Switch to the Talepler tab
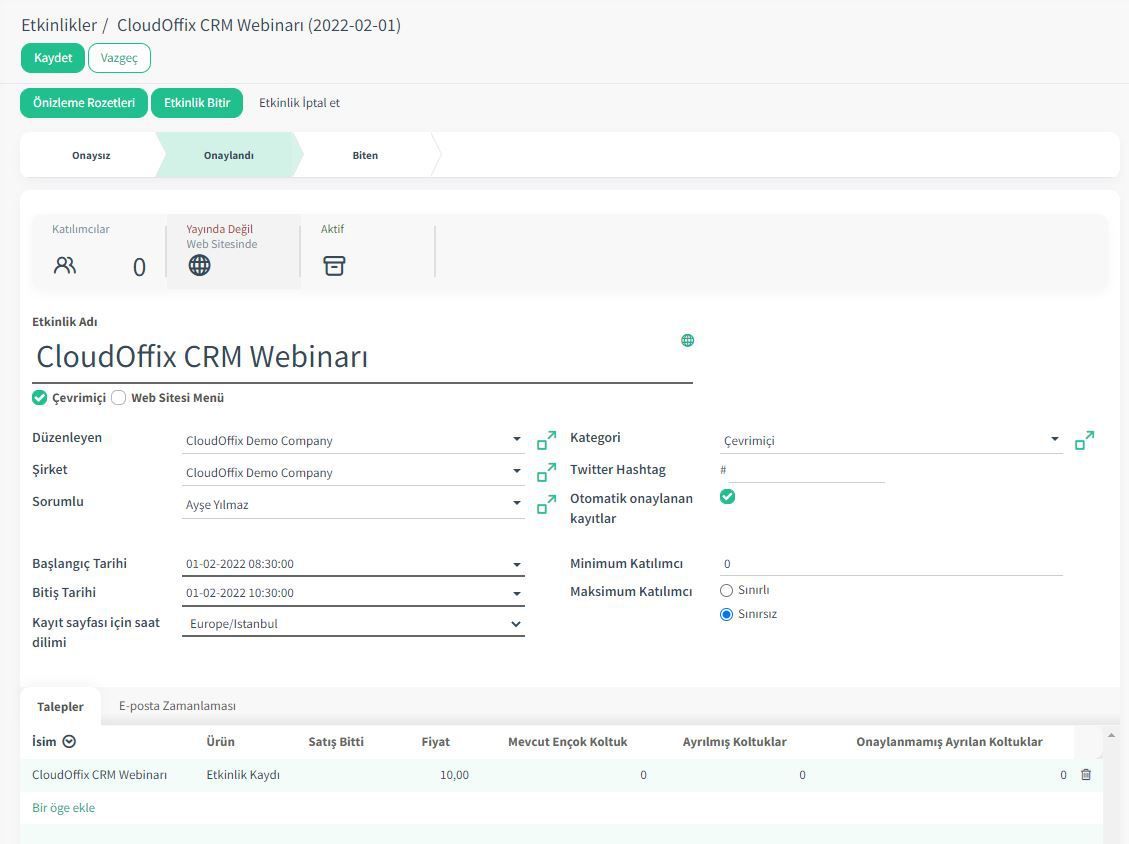The height and width of the screenshot is (844, 1129). tap(60, 706)
